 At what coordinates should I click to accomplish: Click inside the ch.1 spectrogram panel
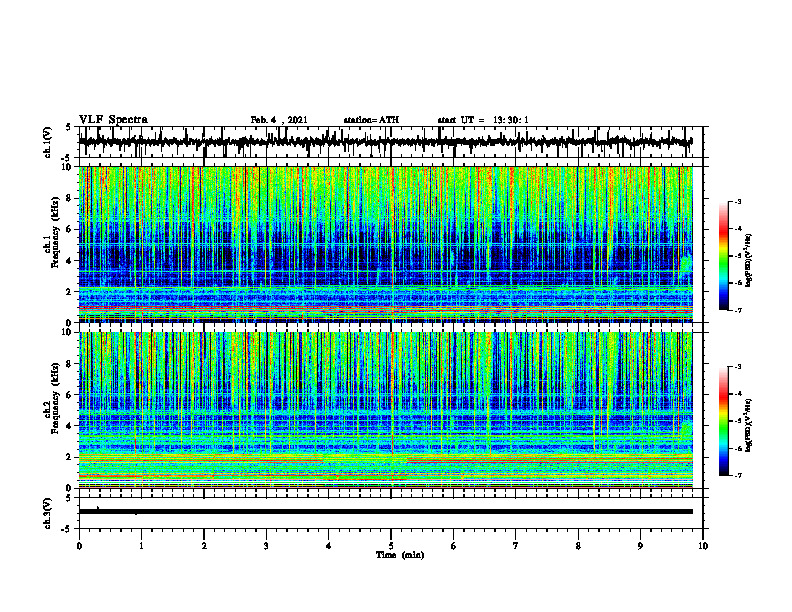pyautogui.click(x=385, y=244)
